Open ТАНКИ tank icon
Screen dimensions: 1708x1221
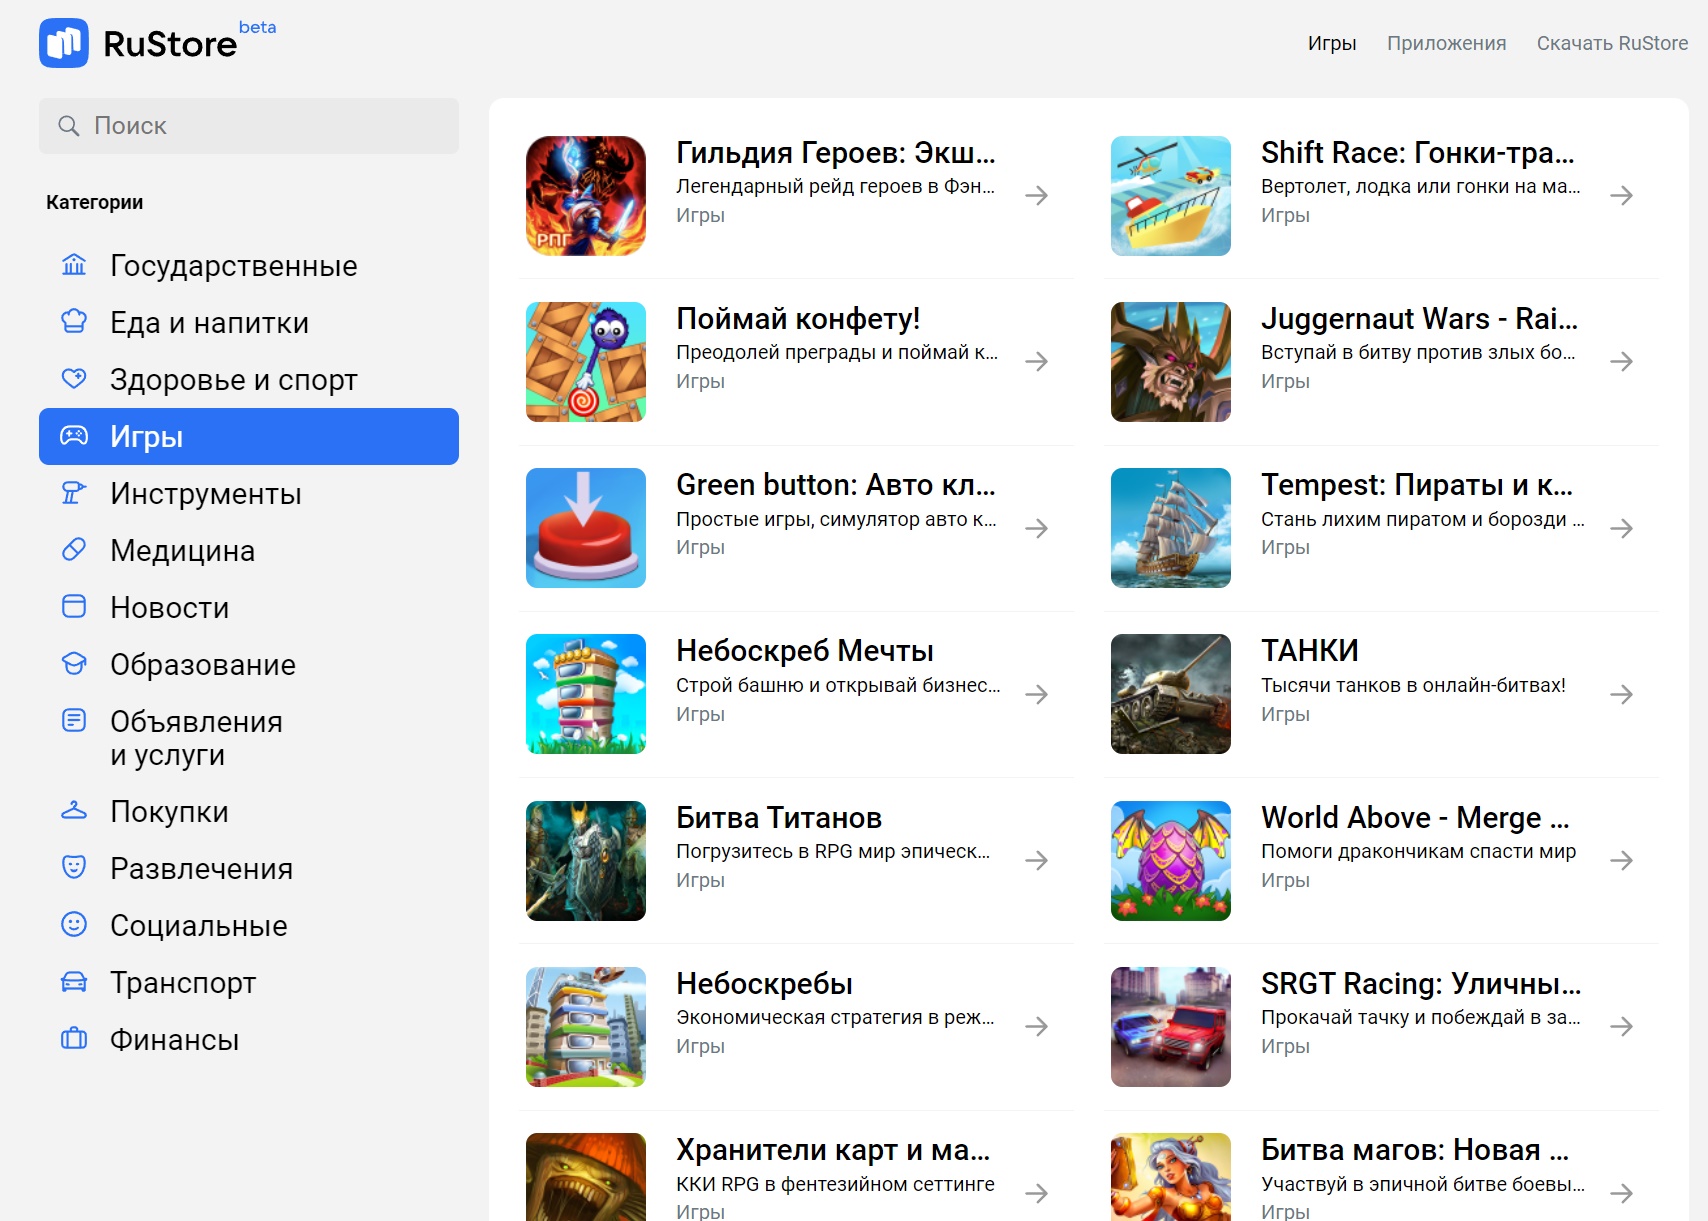click(1171, 694)
